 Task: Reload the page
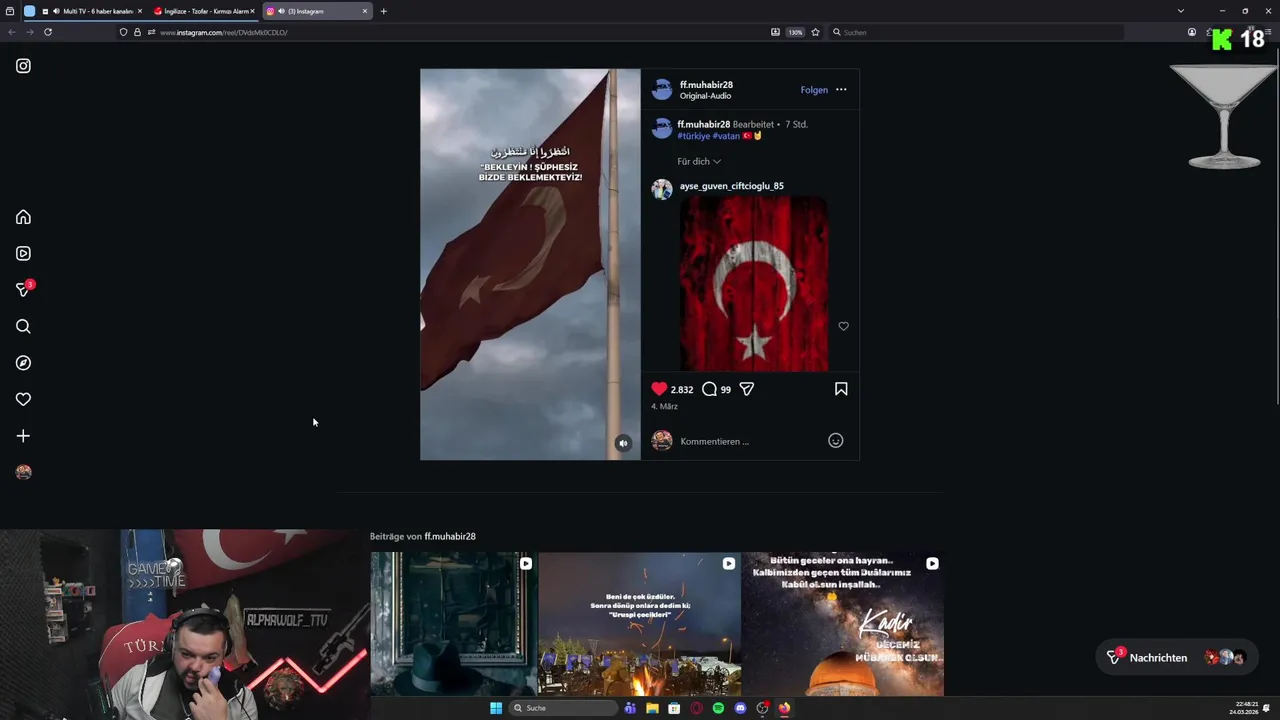tap(47, 32)
